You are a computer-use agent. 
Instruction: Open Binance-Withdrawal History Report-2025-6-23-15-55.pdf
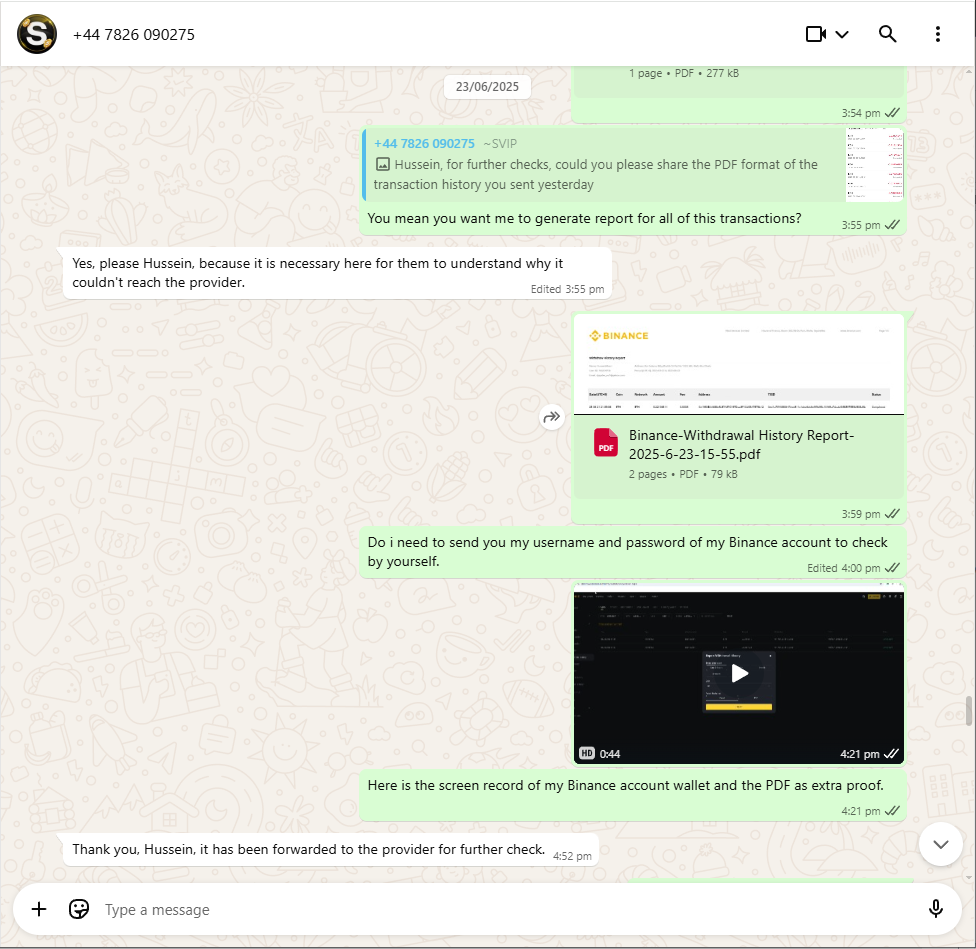[x=741, y=444]
